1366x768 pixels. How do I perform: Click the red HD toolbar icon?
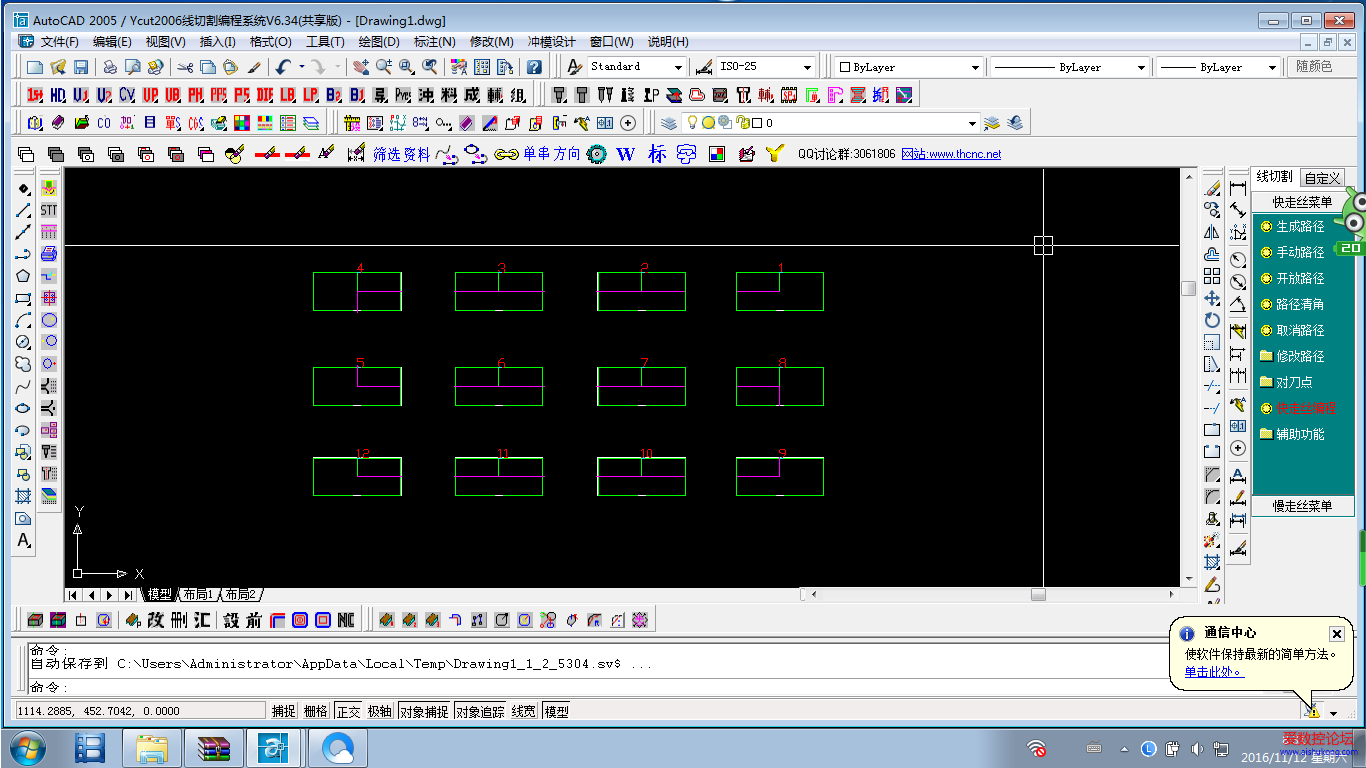(58, 95)
